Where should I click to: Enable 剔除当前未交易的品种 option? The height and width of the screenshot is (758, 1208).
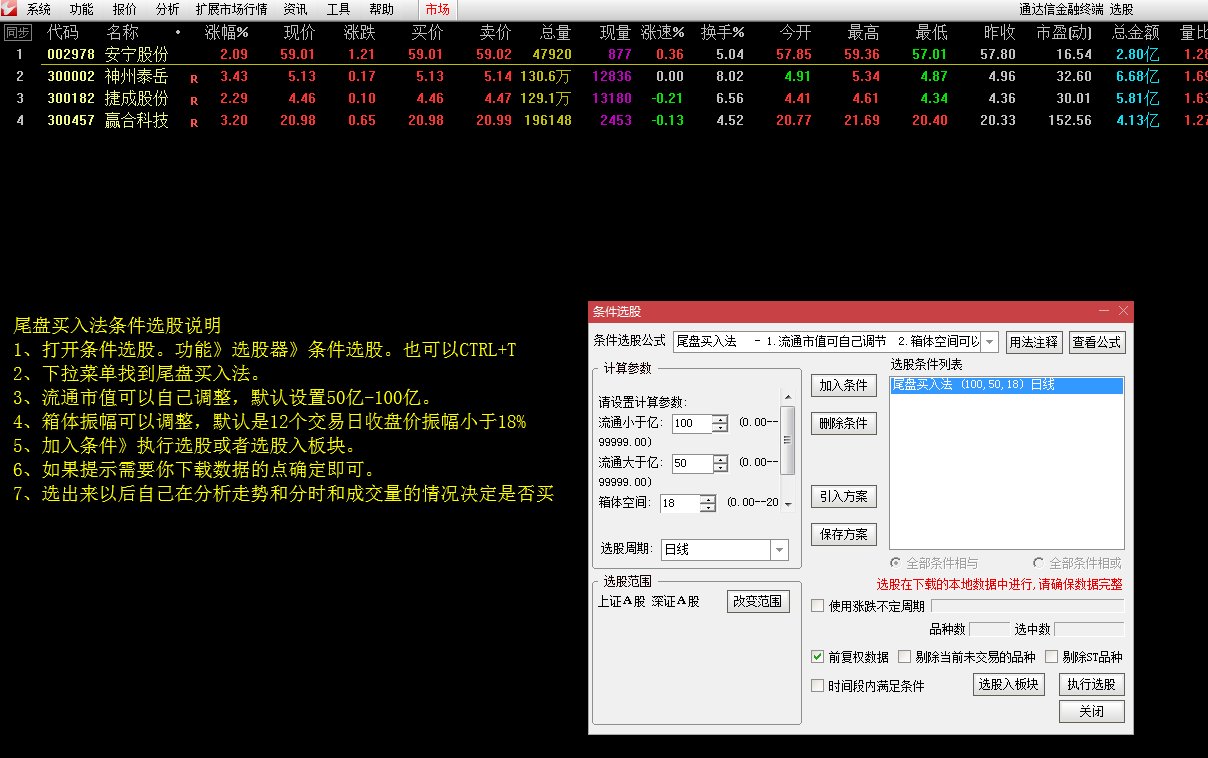coord(904,657)
